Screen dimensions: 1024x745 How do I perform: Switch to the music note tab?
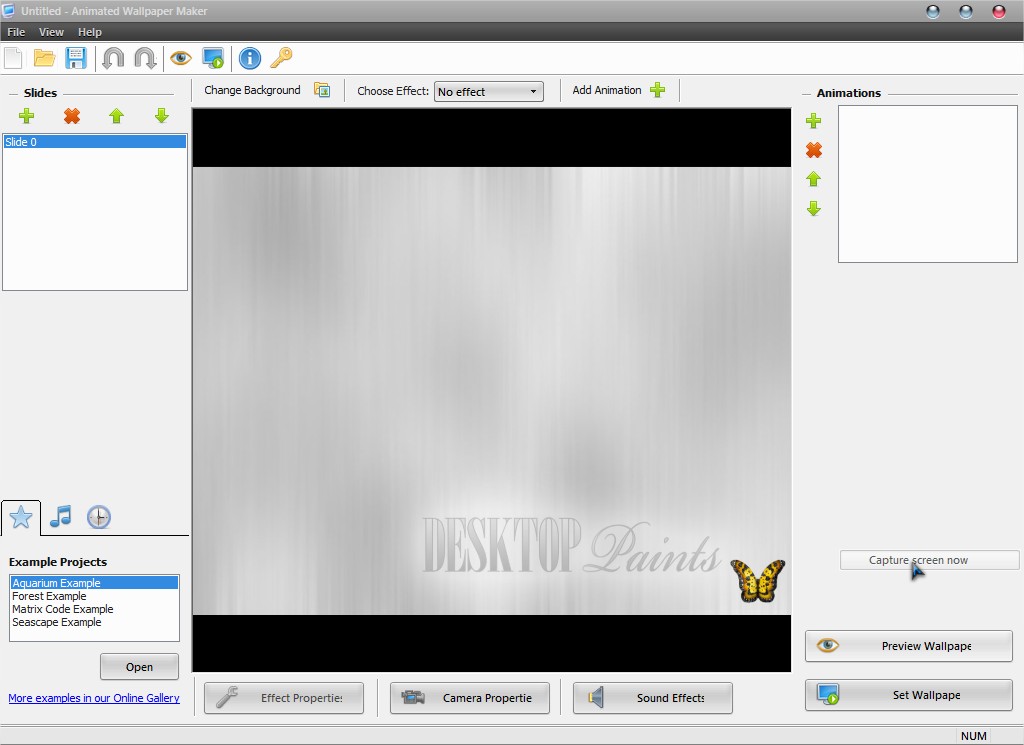[x=59, y=517]
